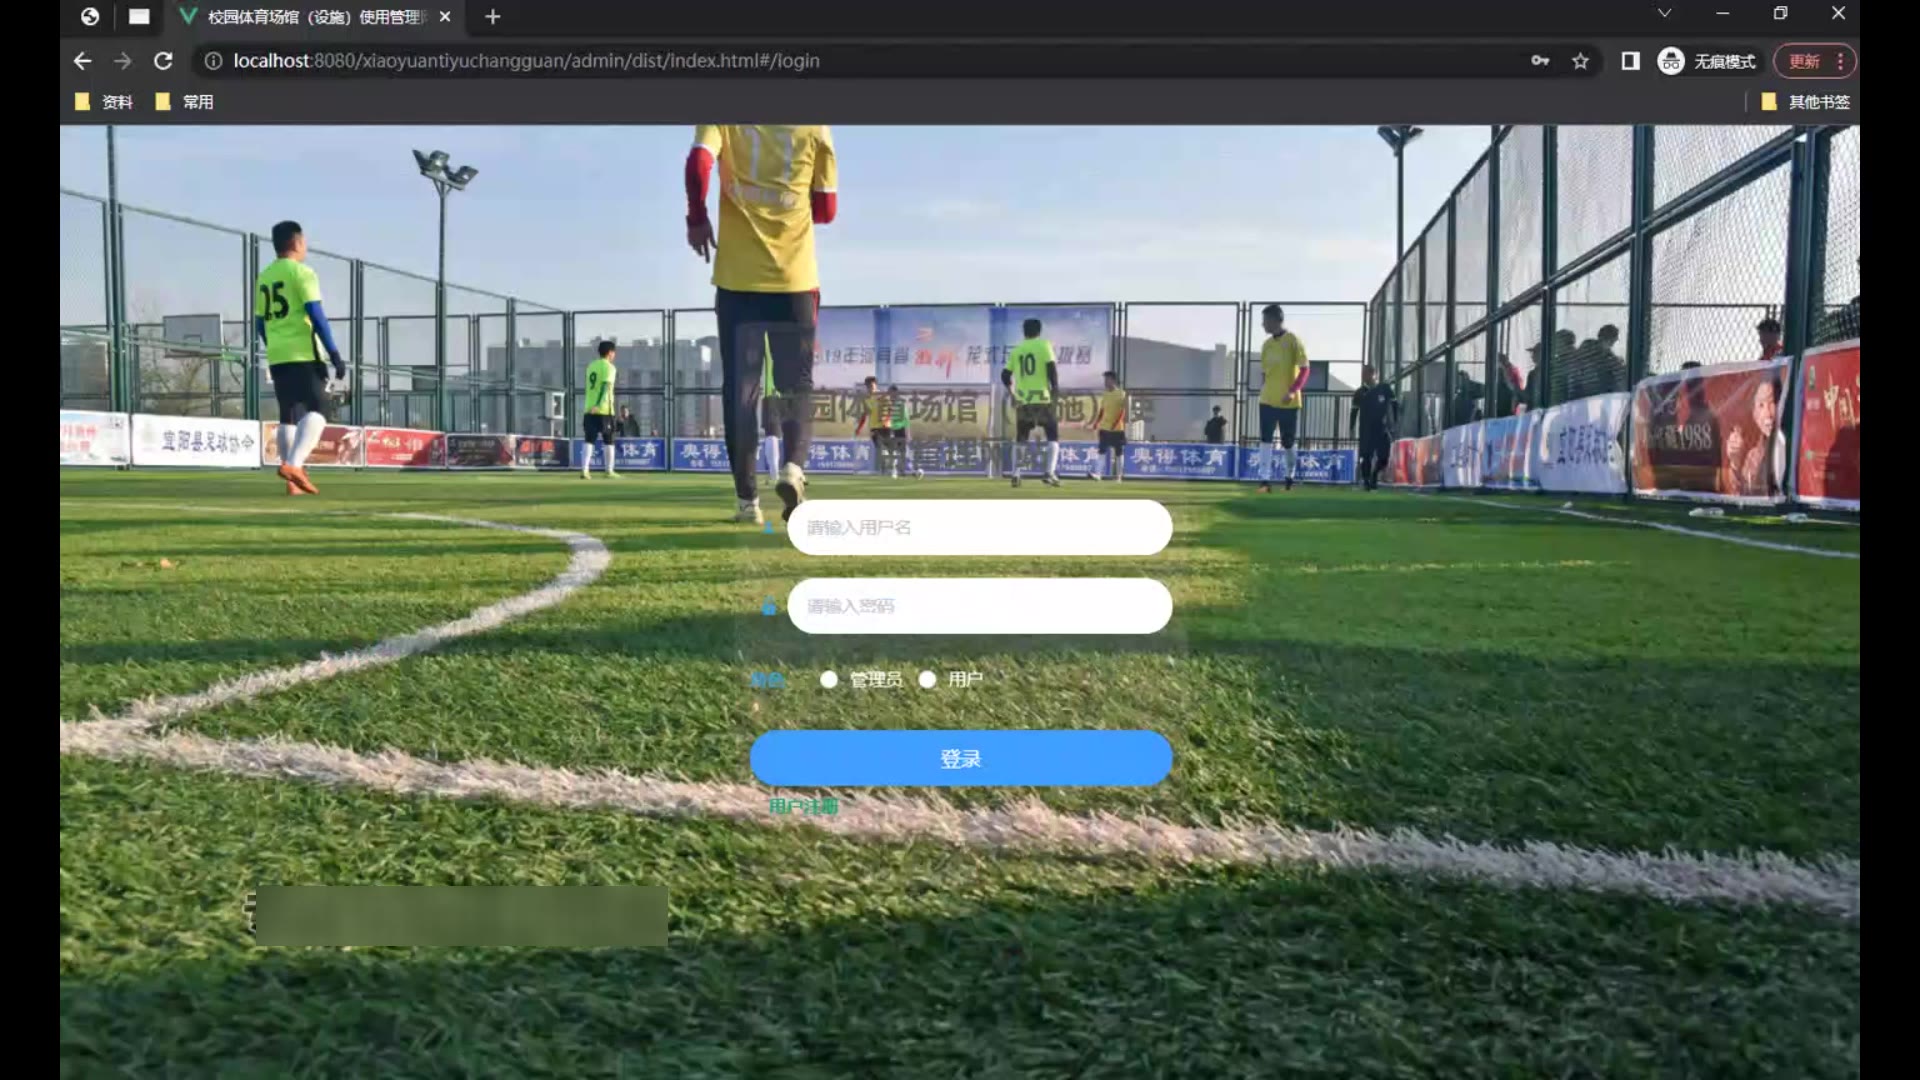Select the 管理员 radio button
Viewport: 1920px width, 1080px height.
point(829,680)
